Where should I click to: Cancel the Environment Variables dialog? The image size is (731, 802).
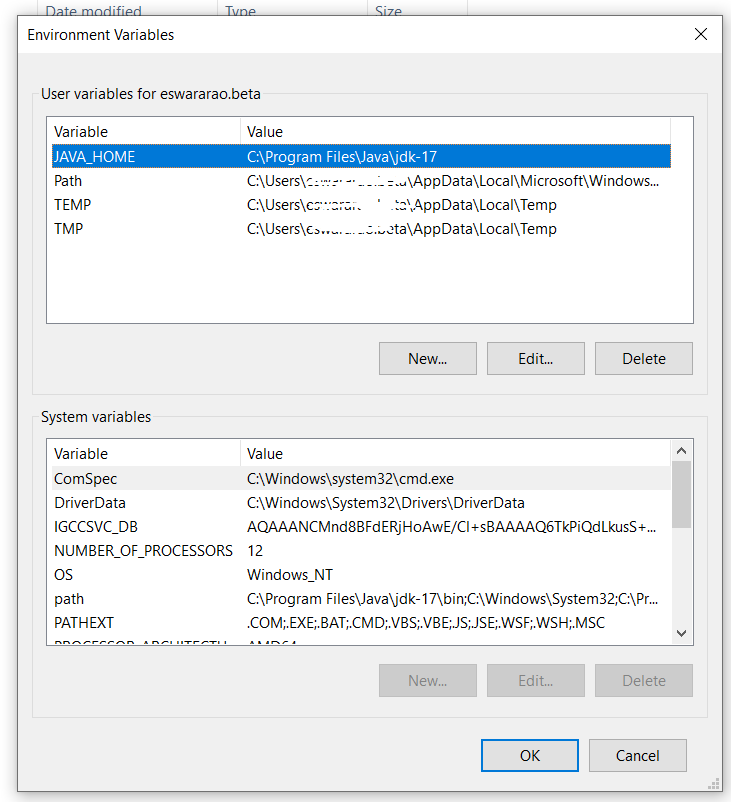click(638, 756)
